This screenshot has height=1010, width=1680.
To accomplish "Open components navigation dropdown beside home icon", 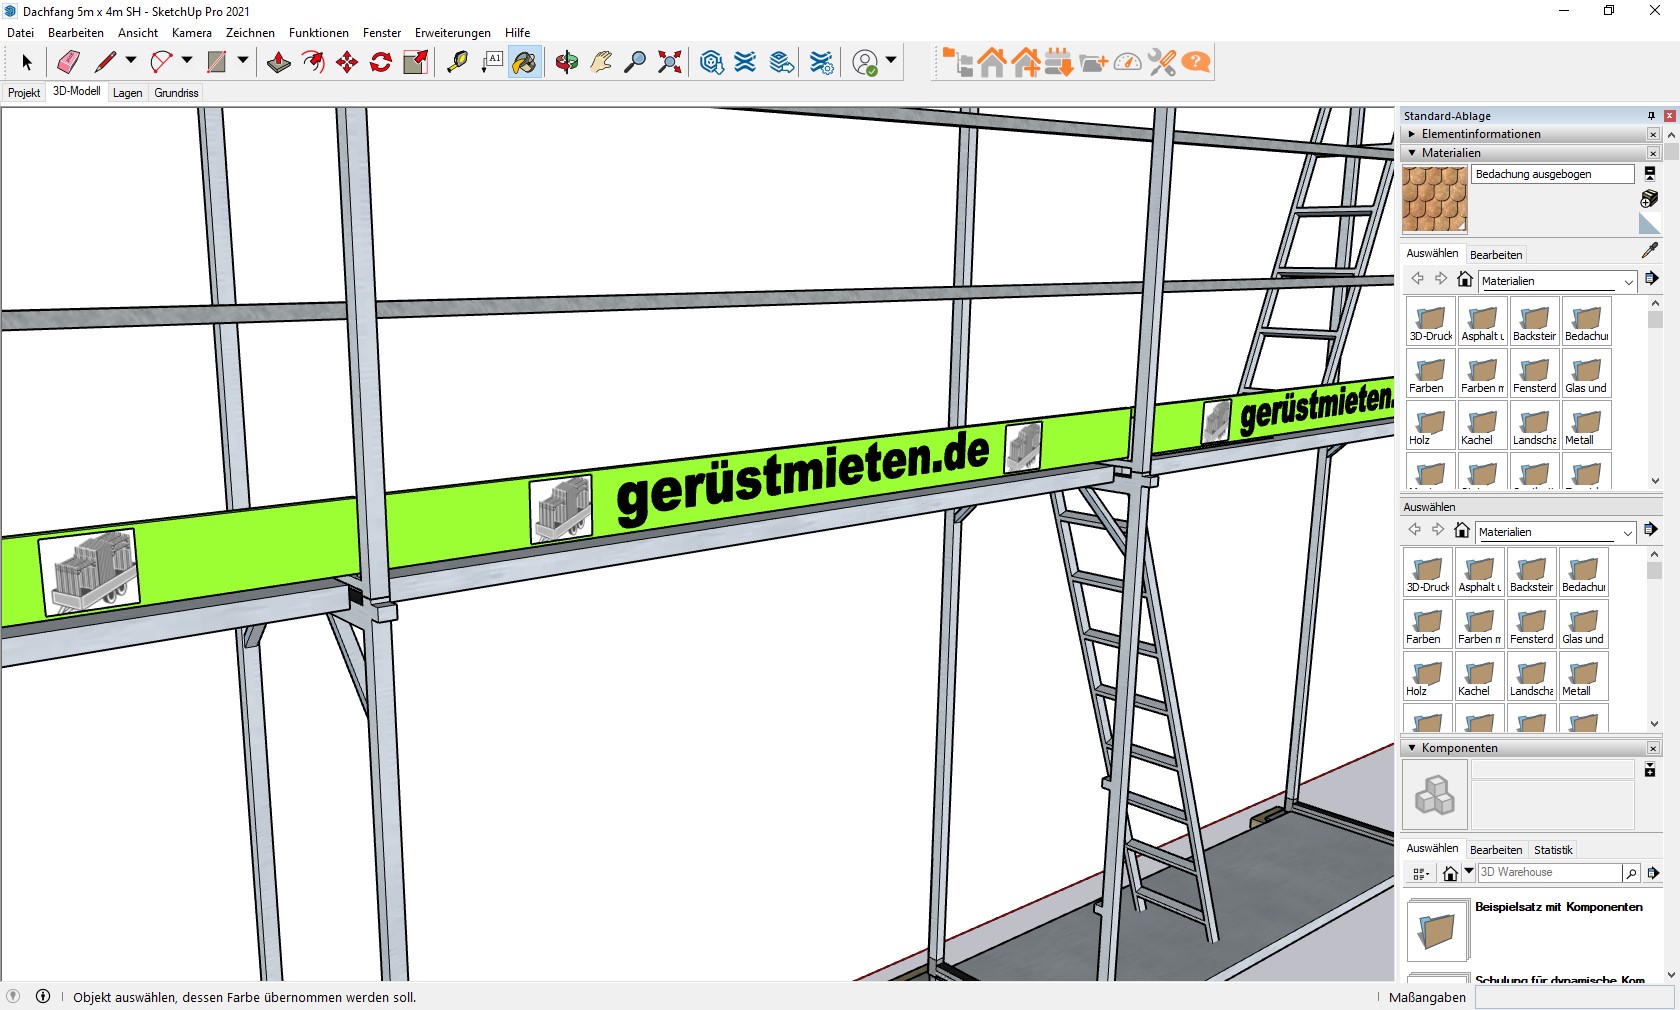I will 1468,871.
